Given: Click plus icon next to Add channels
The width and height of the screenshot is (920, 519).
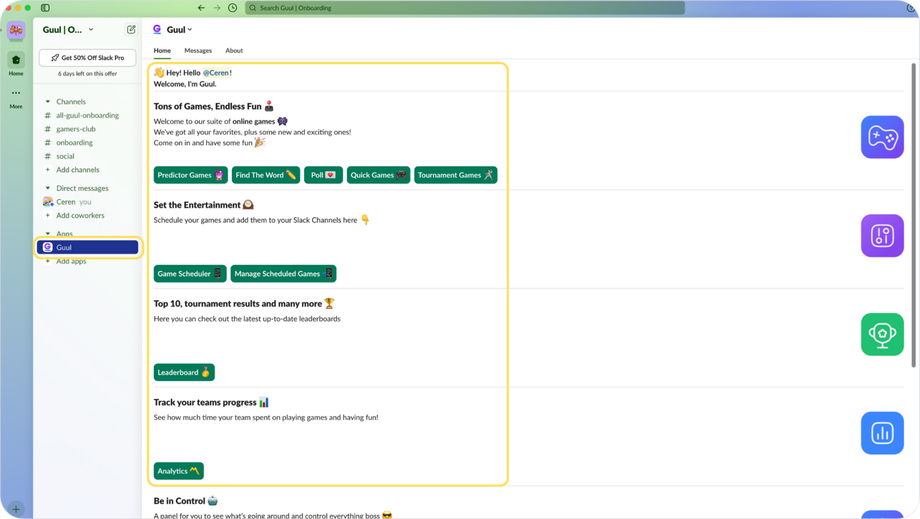Looking at the screenshot, I should coord(48,170).
